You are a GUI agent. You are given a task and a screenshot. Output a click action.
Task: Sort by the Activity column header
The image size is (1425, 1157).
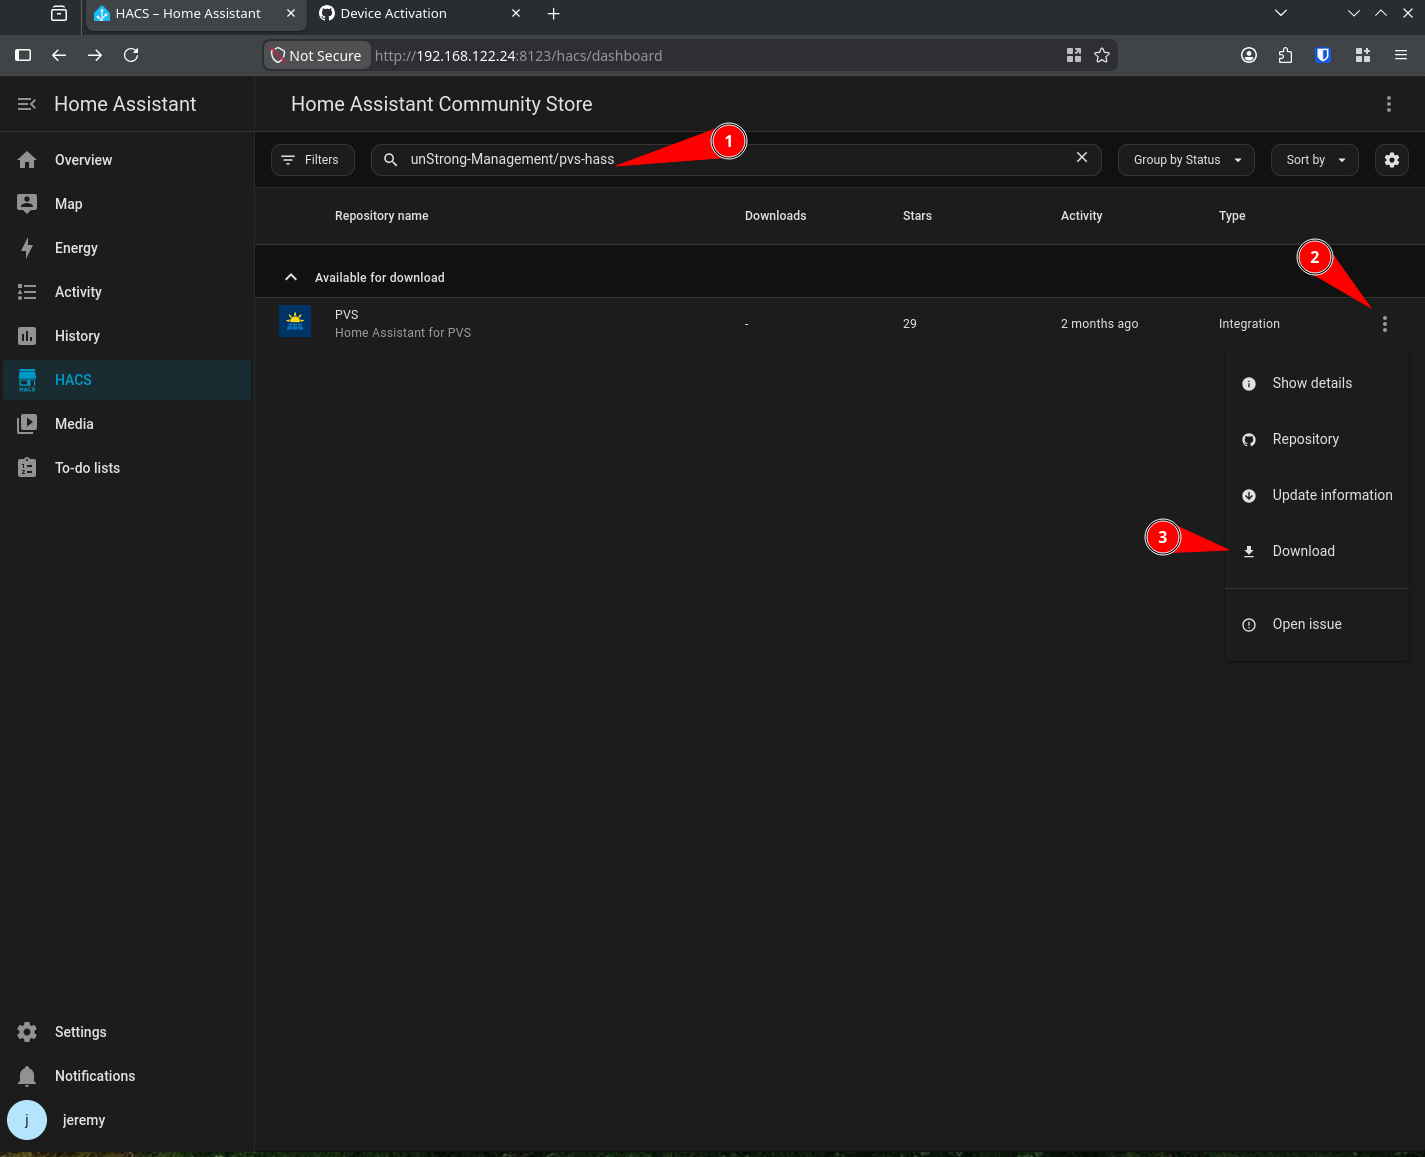pyautogui.click(x=1081, y=216)
